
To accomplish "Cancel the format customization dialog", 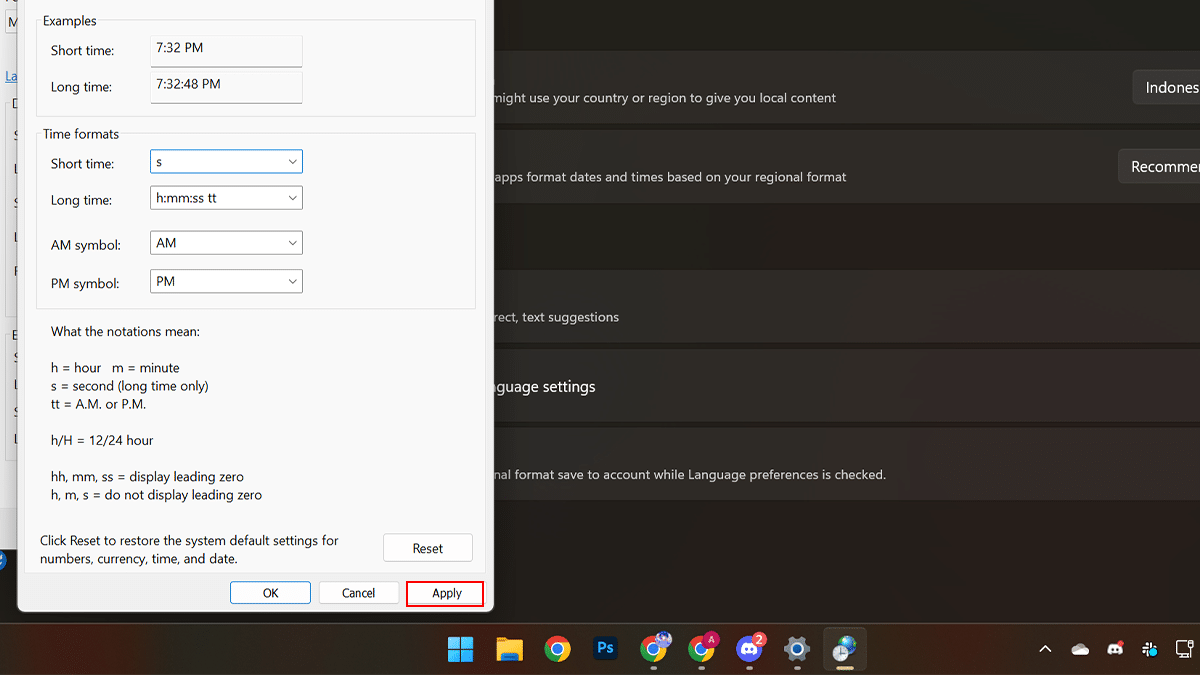I will pos(358,592).
